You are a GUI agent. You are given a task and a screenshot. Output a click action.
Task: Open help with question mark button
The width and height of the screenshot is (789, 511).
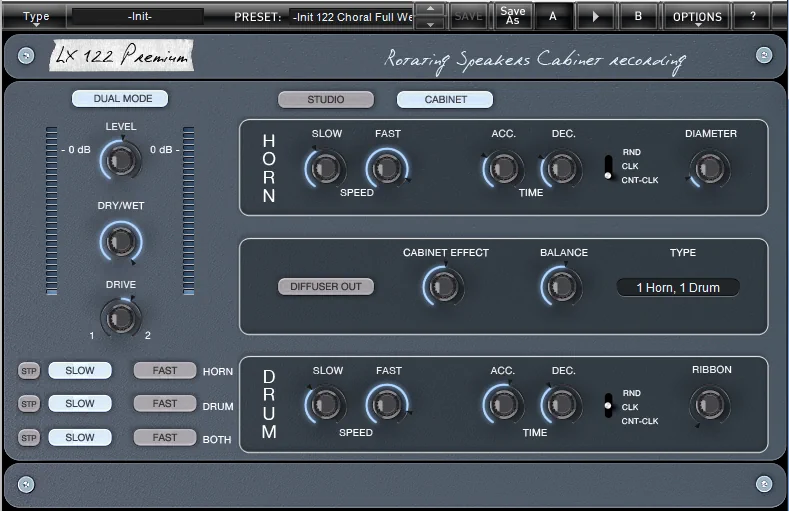(x=753, y=17)
